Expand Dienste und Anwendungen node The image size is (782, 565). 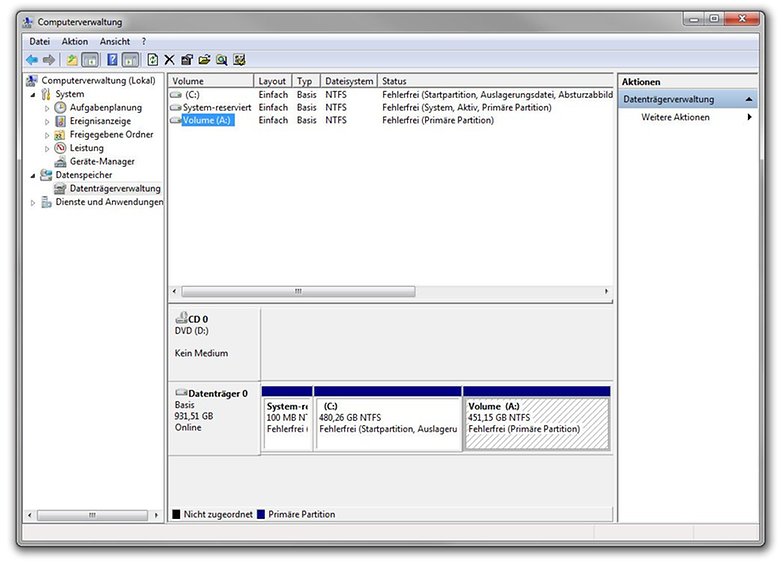[x=33, y=202]
